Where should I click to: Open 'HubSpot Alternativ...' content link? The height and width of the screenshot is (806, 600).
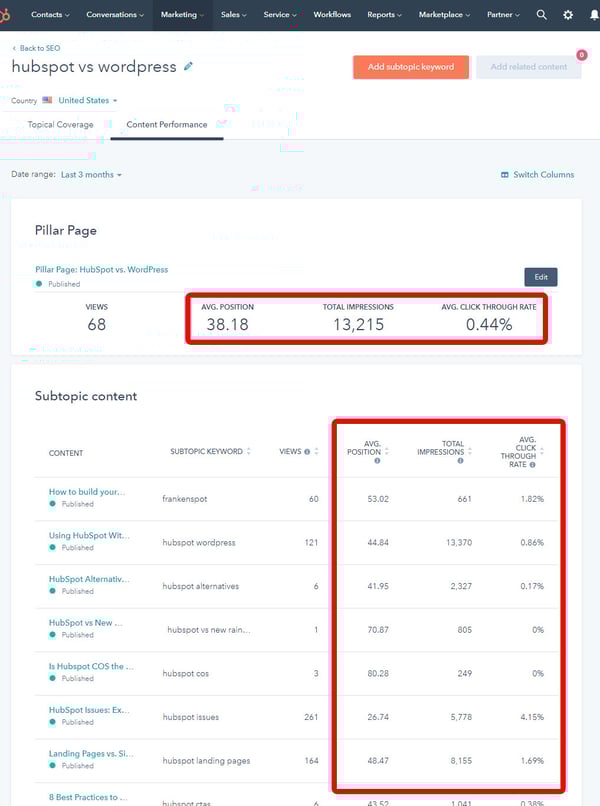point(89,579)
